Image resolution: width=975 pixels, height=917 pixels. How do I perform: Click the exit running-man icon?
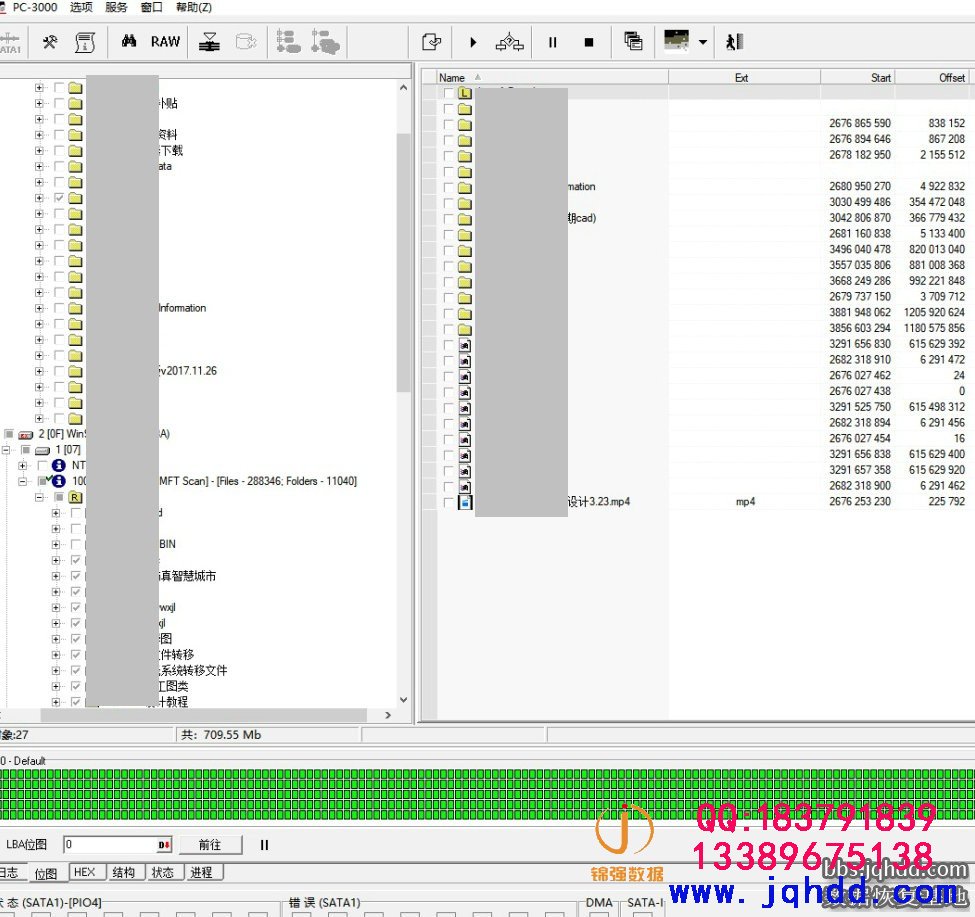tap(734, 42)
